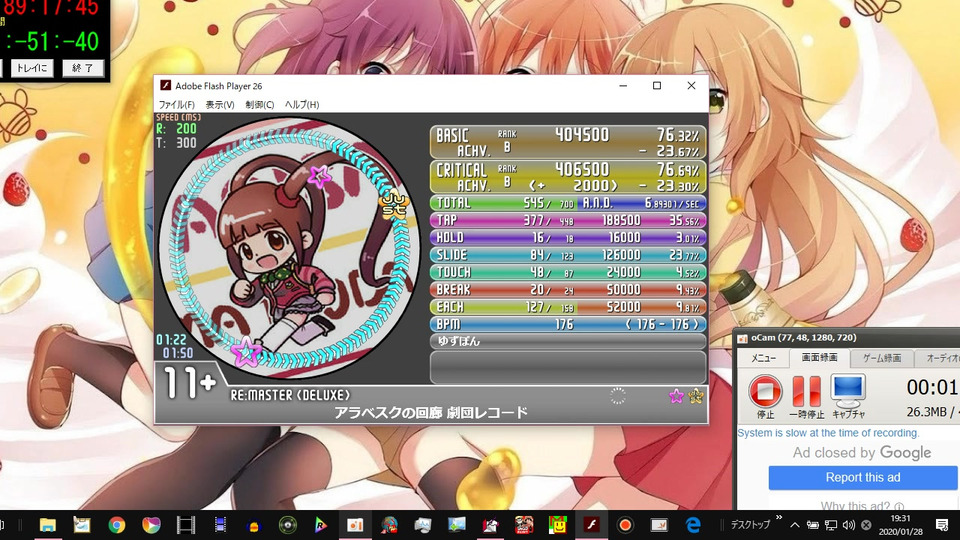Image resolution: width=960 pixels, height=540 pixels.
Task: Click the 11+ difficulty level display
Action: (x=189, y=384)
